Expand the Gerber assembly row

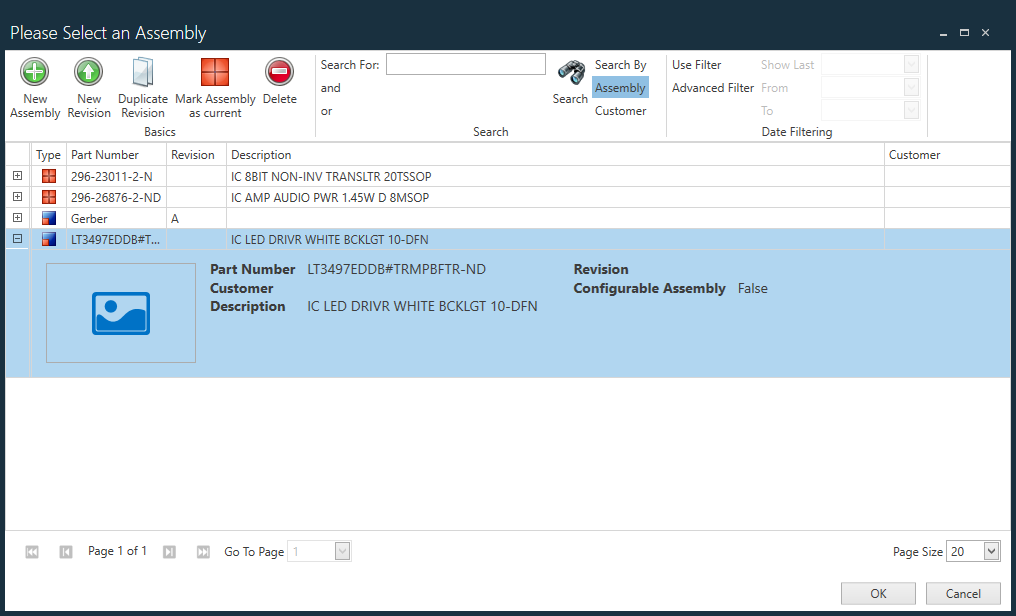[16, 218]
